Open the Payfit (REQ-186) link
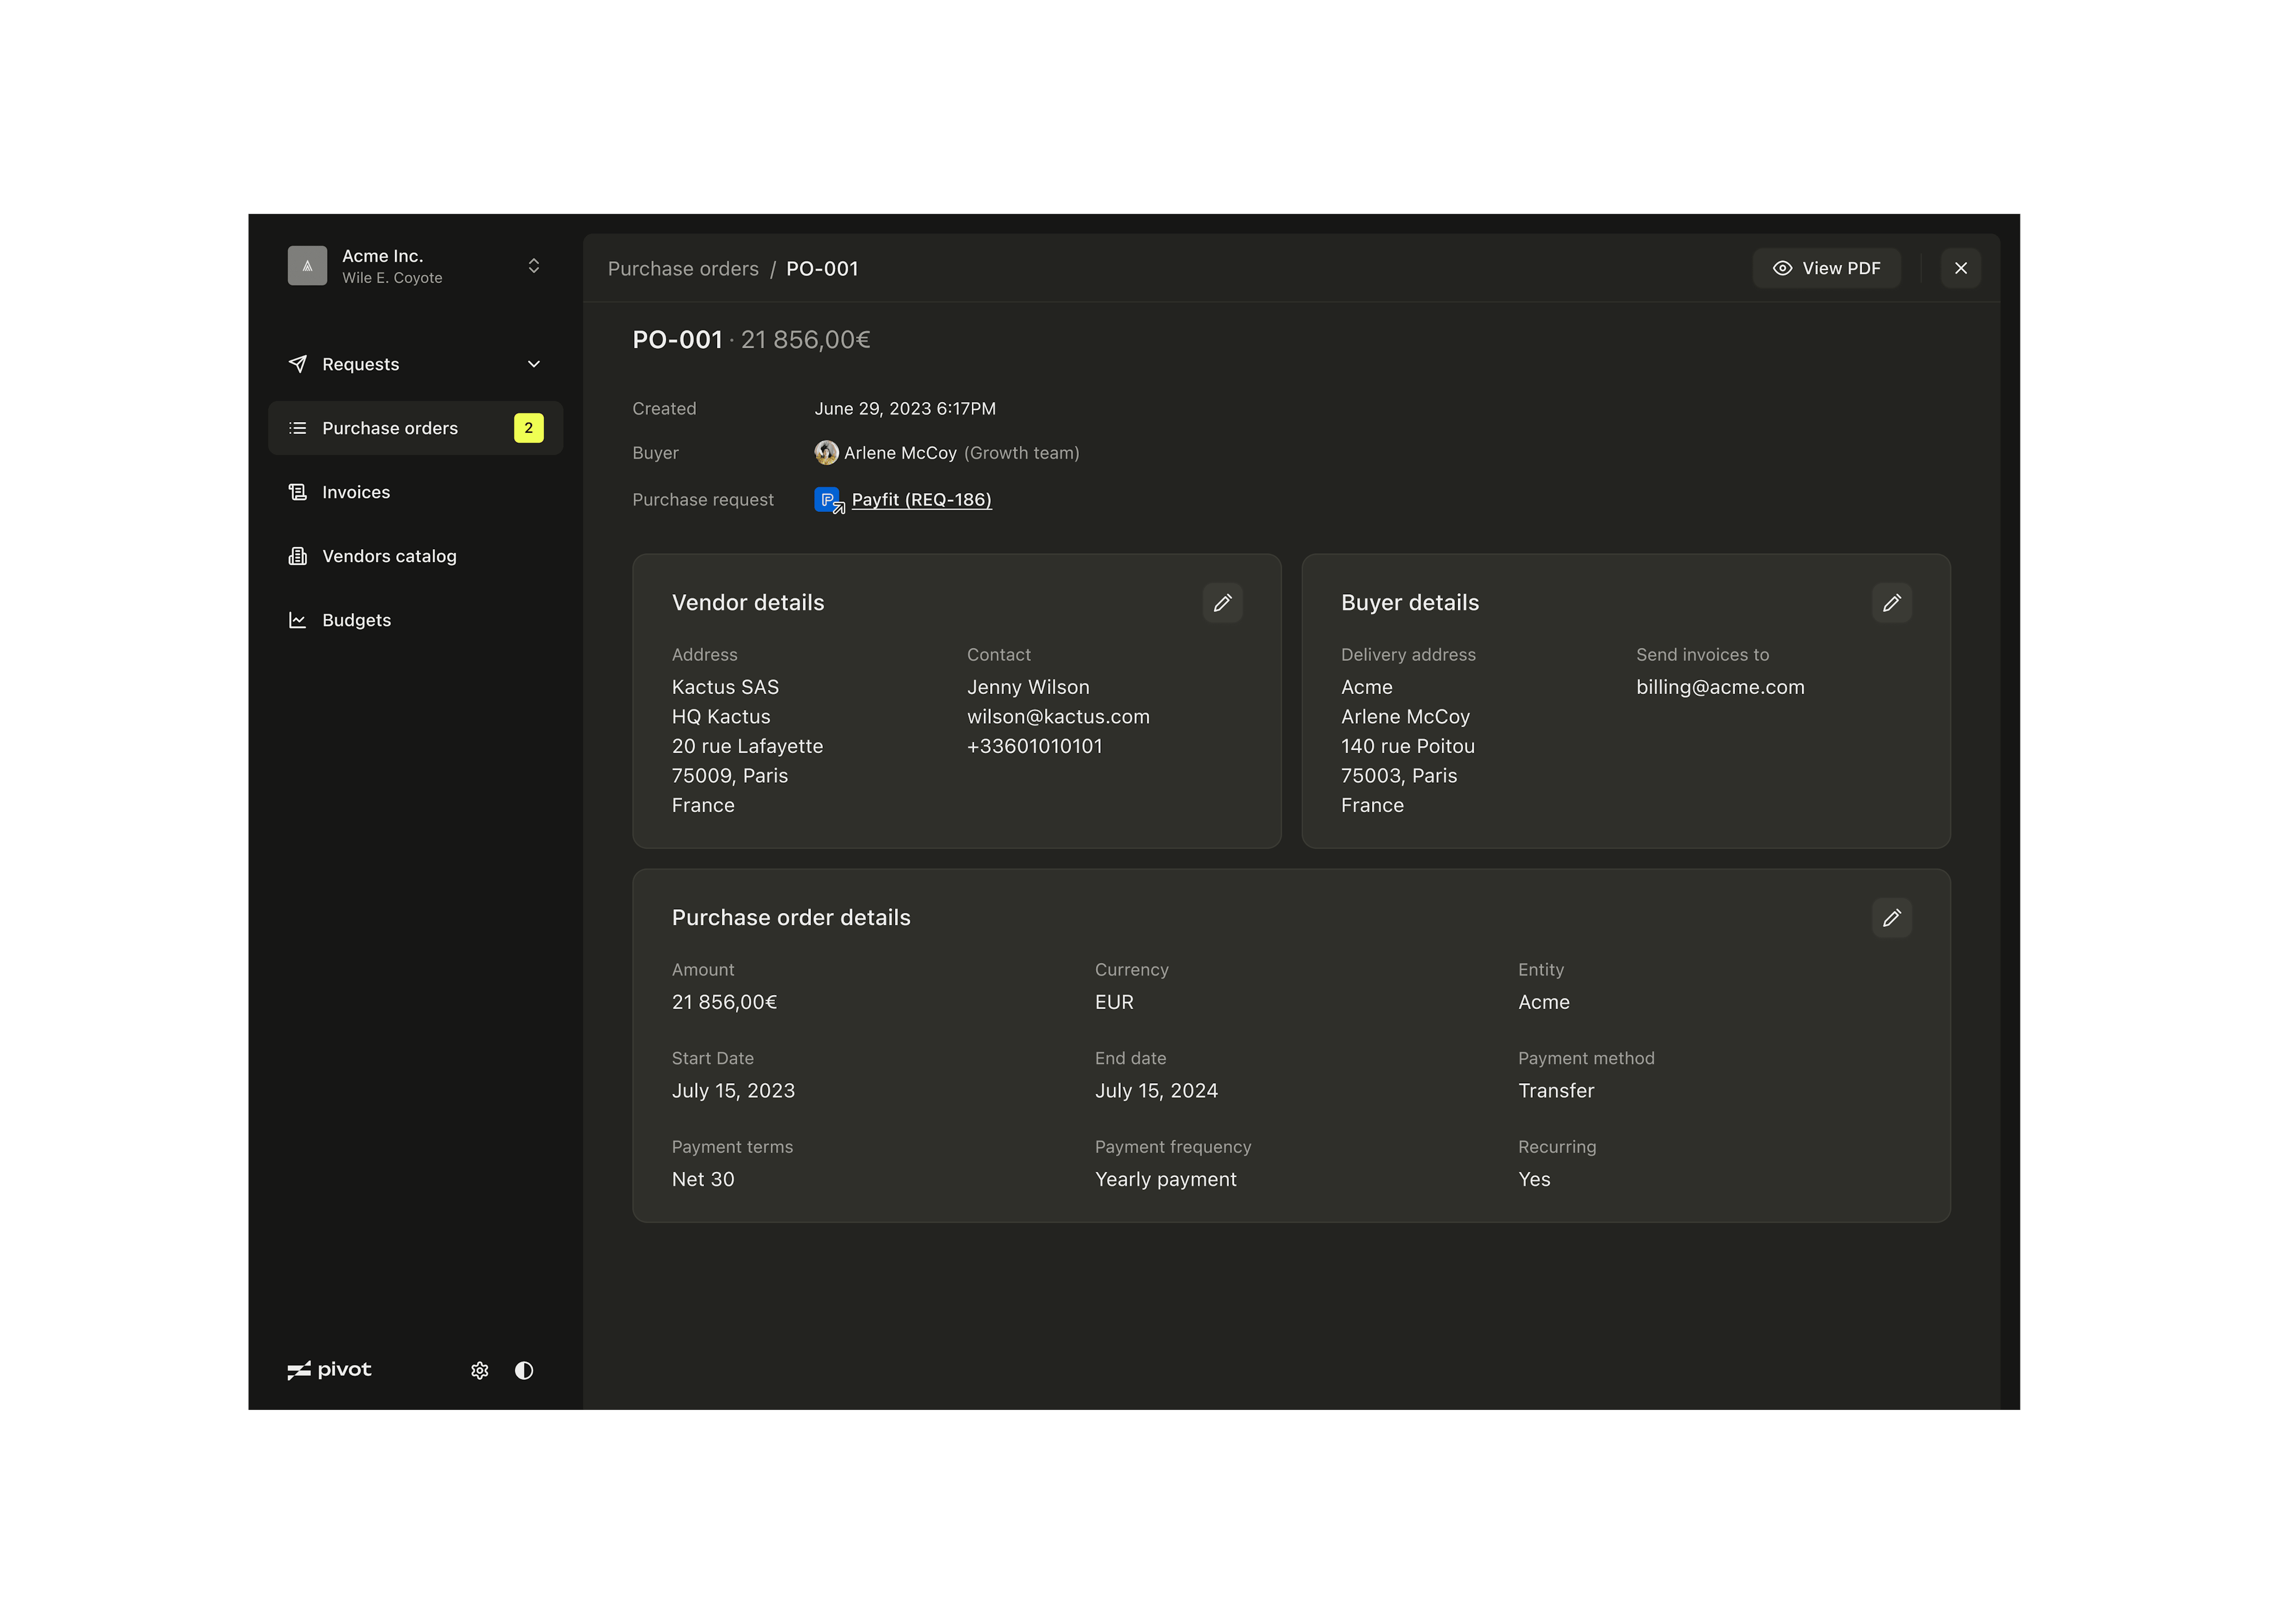Viewport: 2270px width, 1624px height. [921, 500]
